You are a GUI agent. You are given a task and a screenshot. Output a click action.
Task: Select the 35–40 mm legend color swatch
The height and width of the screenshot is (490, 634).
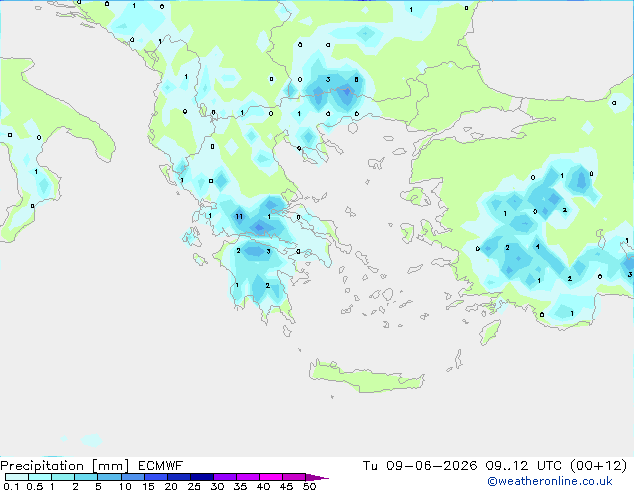247,477
